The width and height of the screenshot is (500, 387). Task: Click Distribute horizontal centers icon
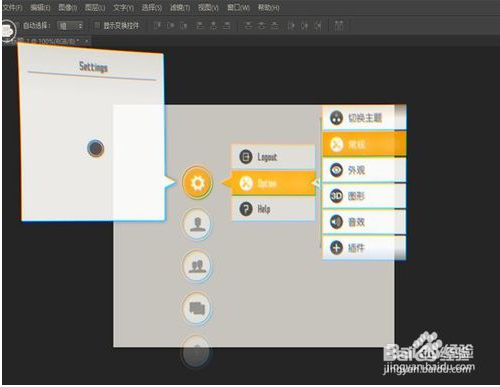305,25
